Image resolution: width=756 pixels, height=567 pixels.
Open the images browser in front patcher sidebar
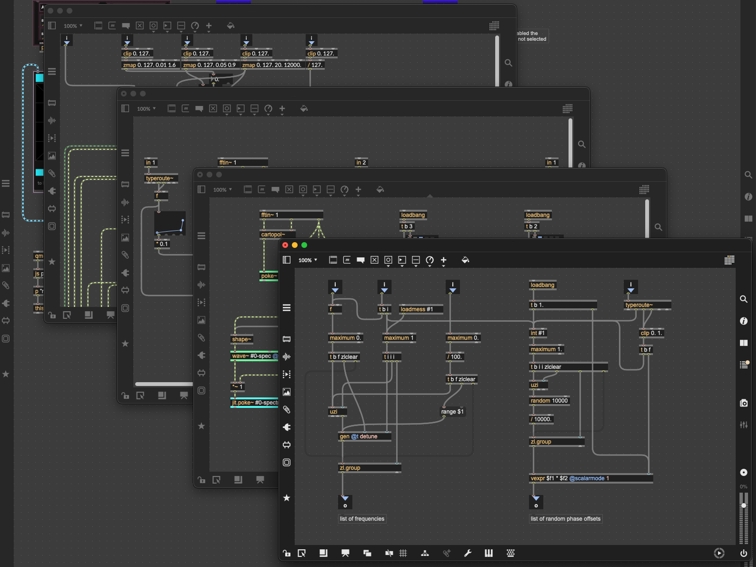(287, 392)
